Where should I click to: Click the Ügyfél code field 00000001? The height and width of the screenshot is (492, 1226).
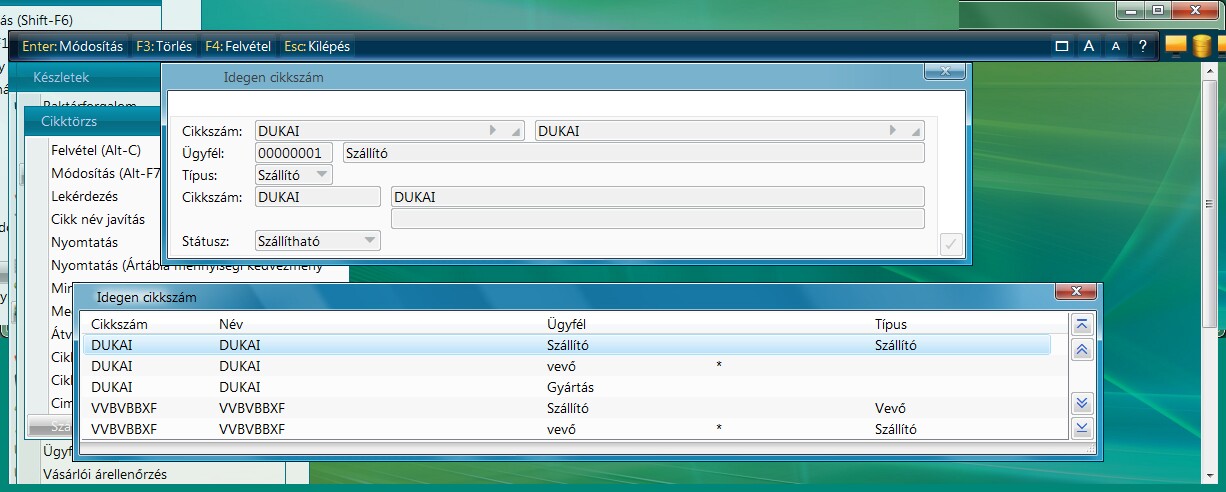coord(294,153)
